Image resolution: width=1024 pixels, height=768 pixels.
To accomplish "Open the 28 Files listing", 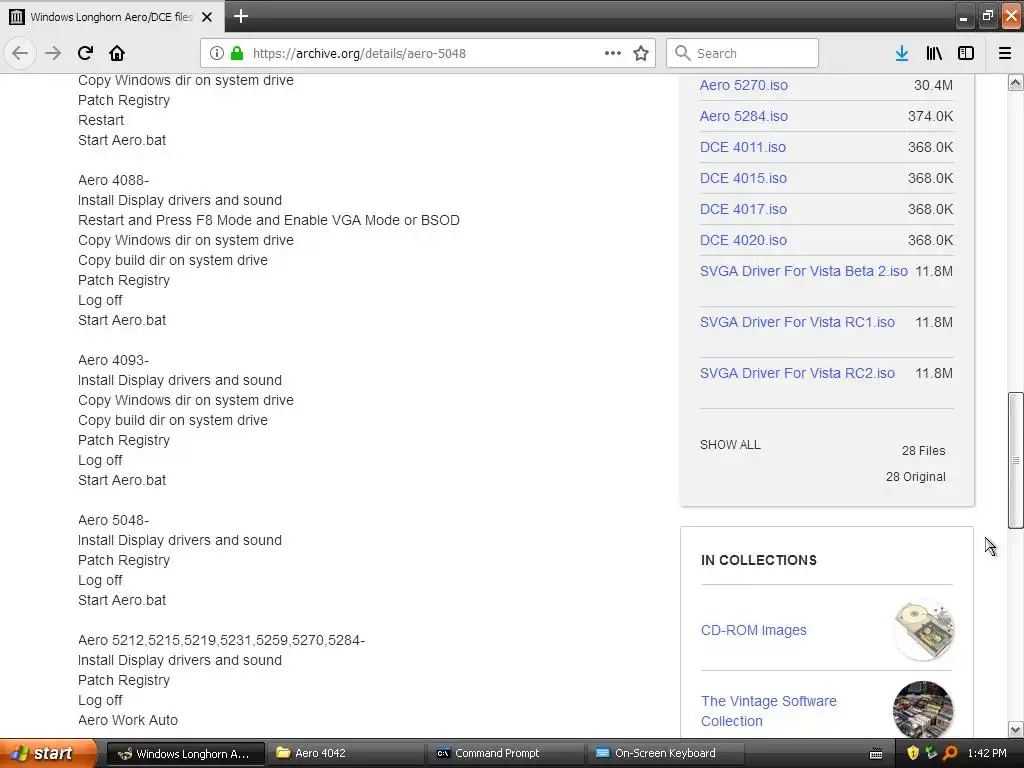I will point(923,451).
